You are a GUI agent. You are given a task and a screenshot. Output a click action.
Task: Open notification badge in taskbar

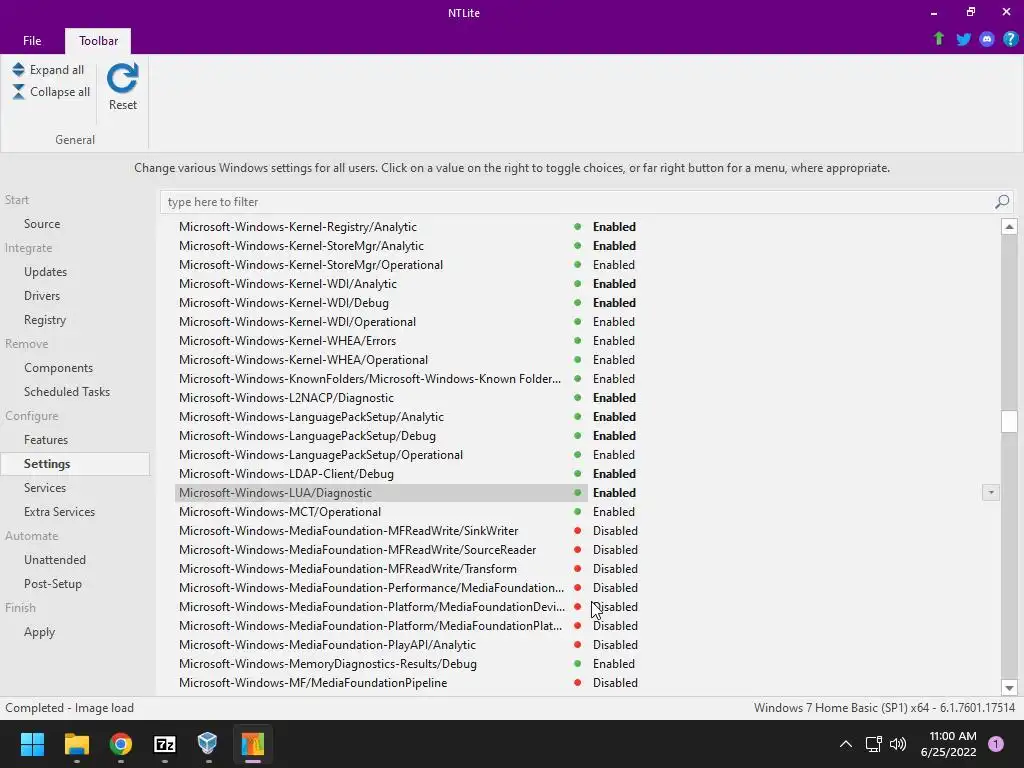coord(996,744)
